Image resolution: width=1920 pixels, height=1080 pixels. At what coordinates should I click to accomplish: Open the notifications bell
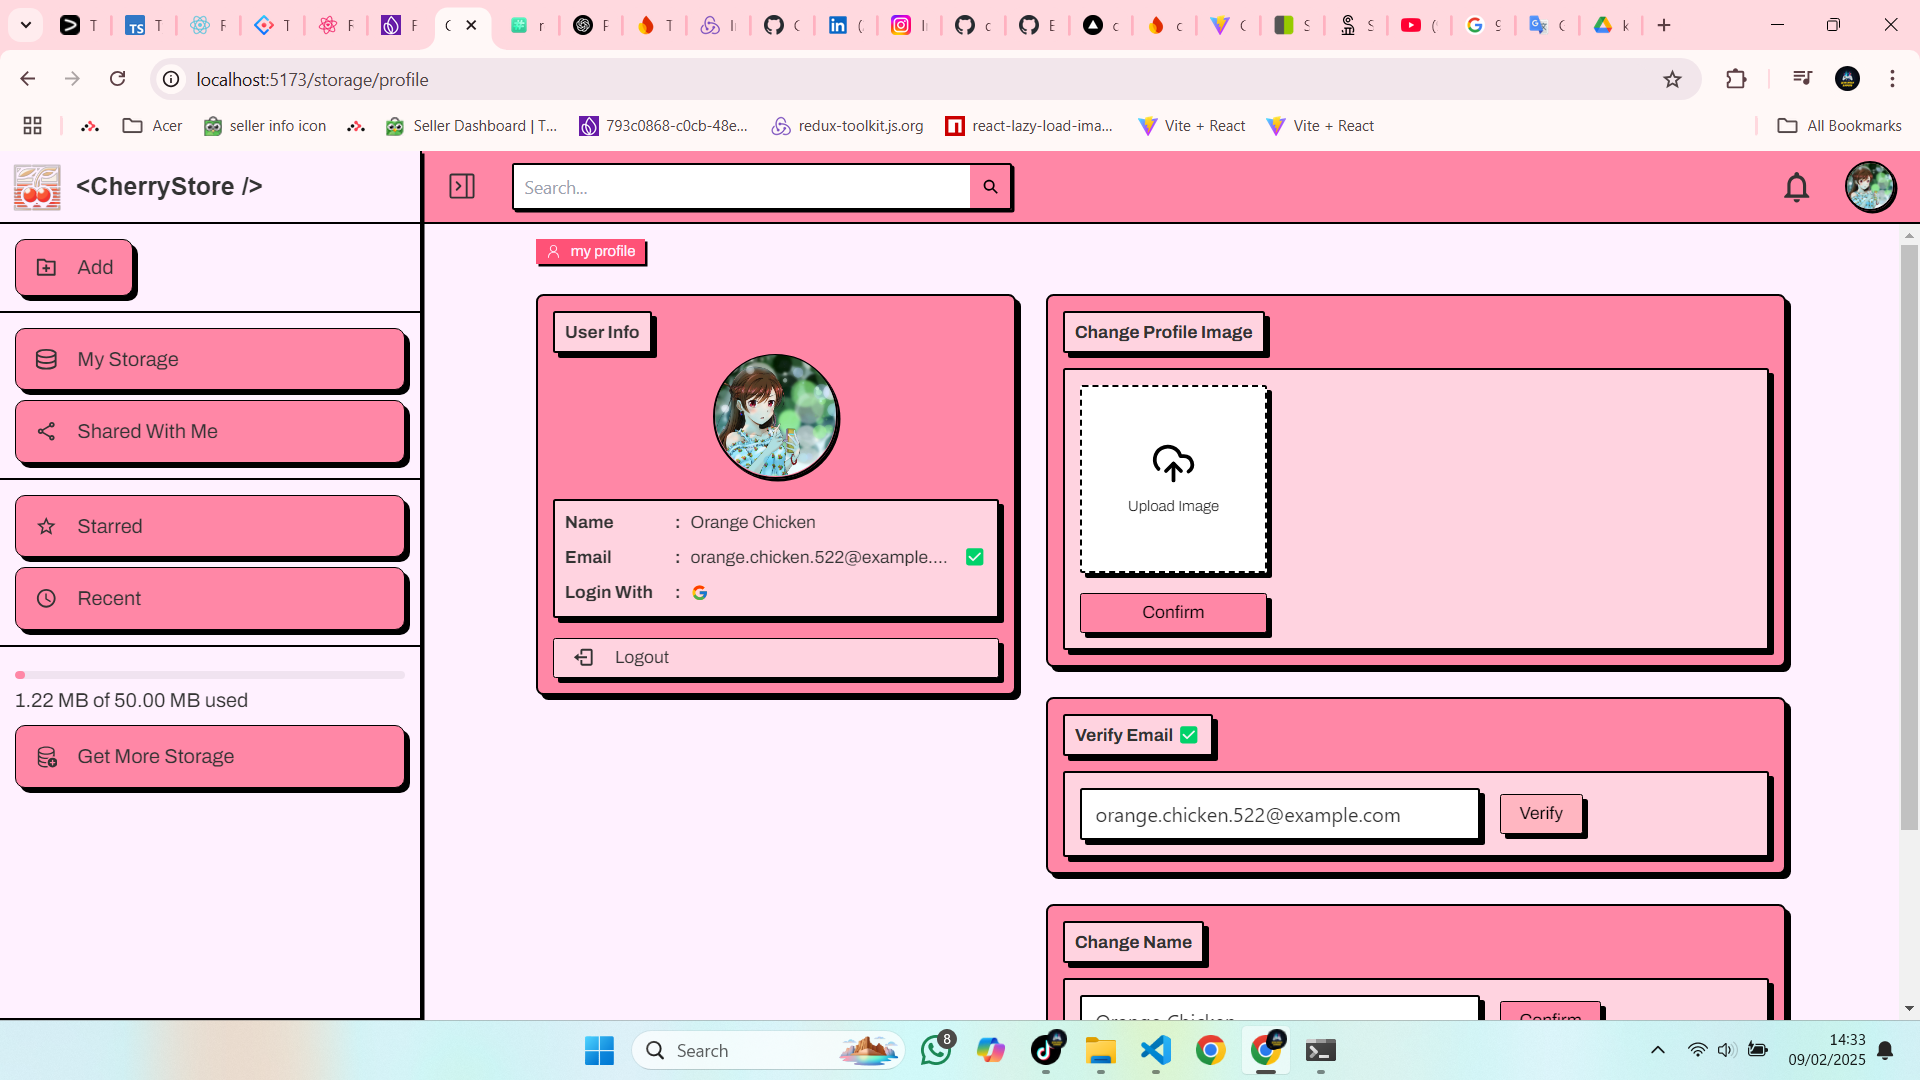click(x=1796, y=187)
